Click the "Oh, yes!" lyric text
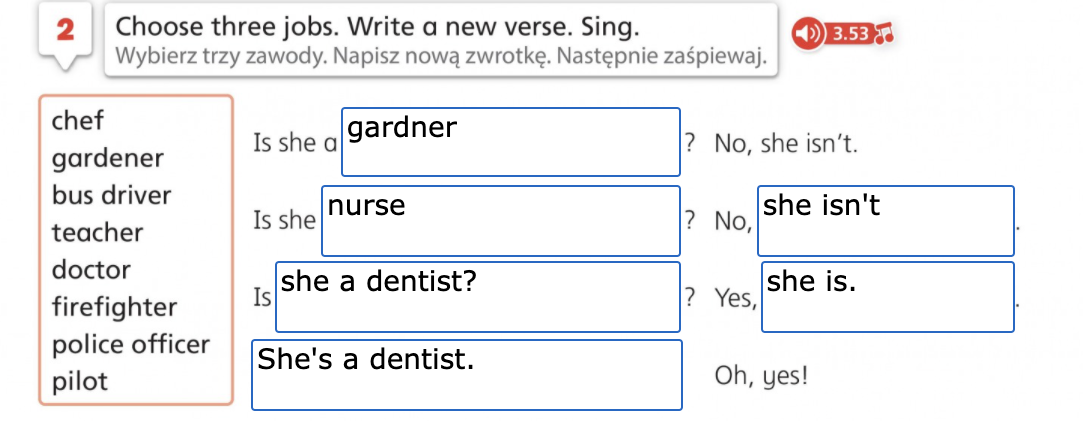Viewport: 1083px width, 421px height. (x=761, y=376)
